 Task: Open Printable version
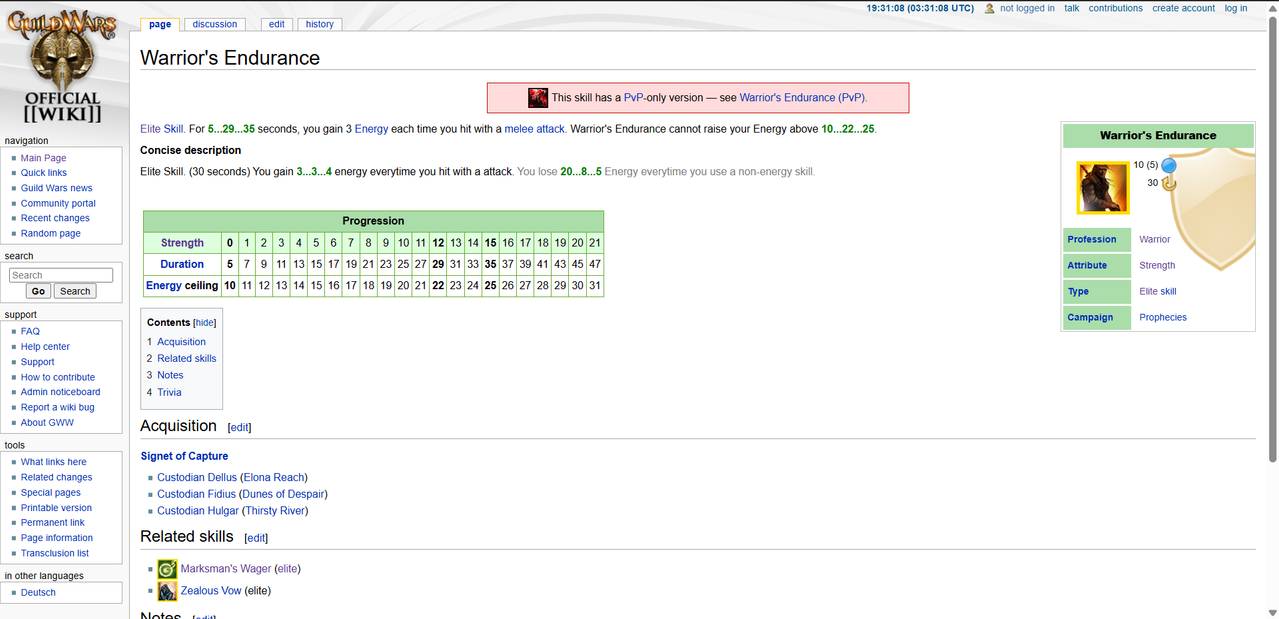tap(57, 507)
